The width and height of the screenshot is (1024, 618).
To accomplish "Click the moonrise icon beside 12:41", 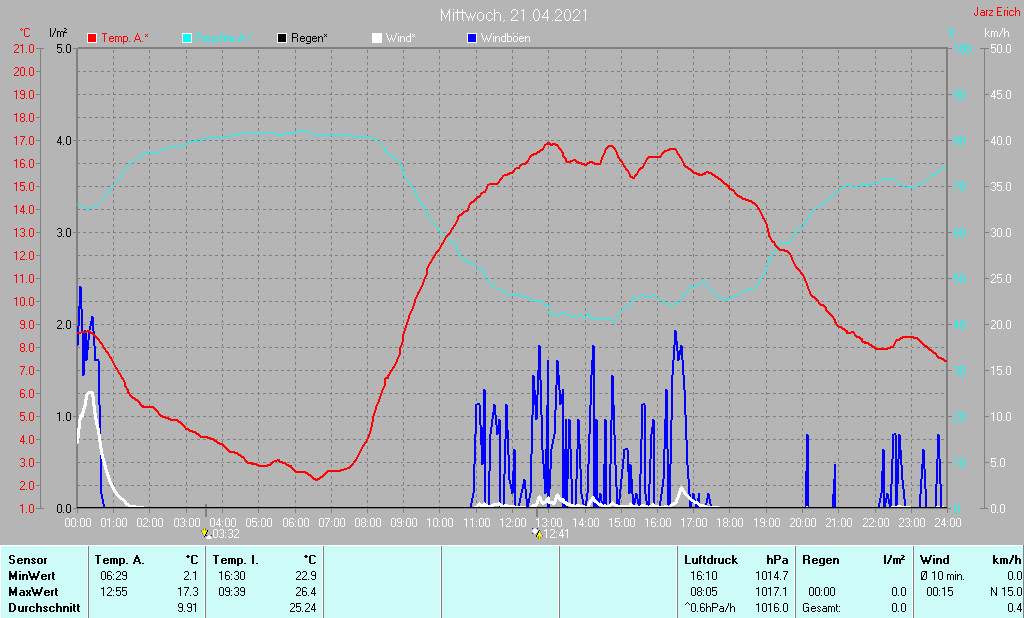I will [x=537, y=533].
